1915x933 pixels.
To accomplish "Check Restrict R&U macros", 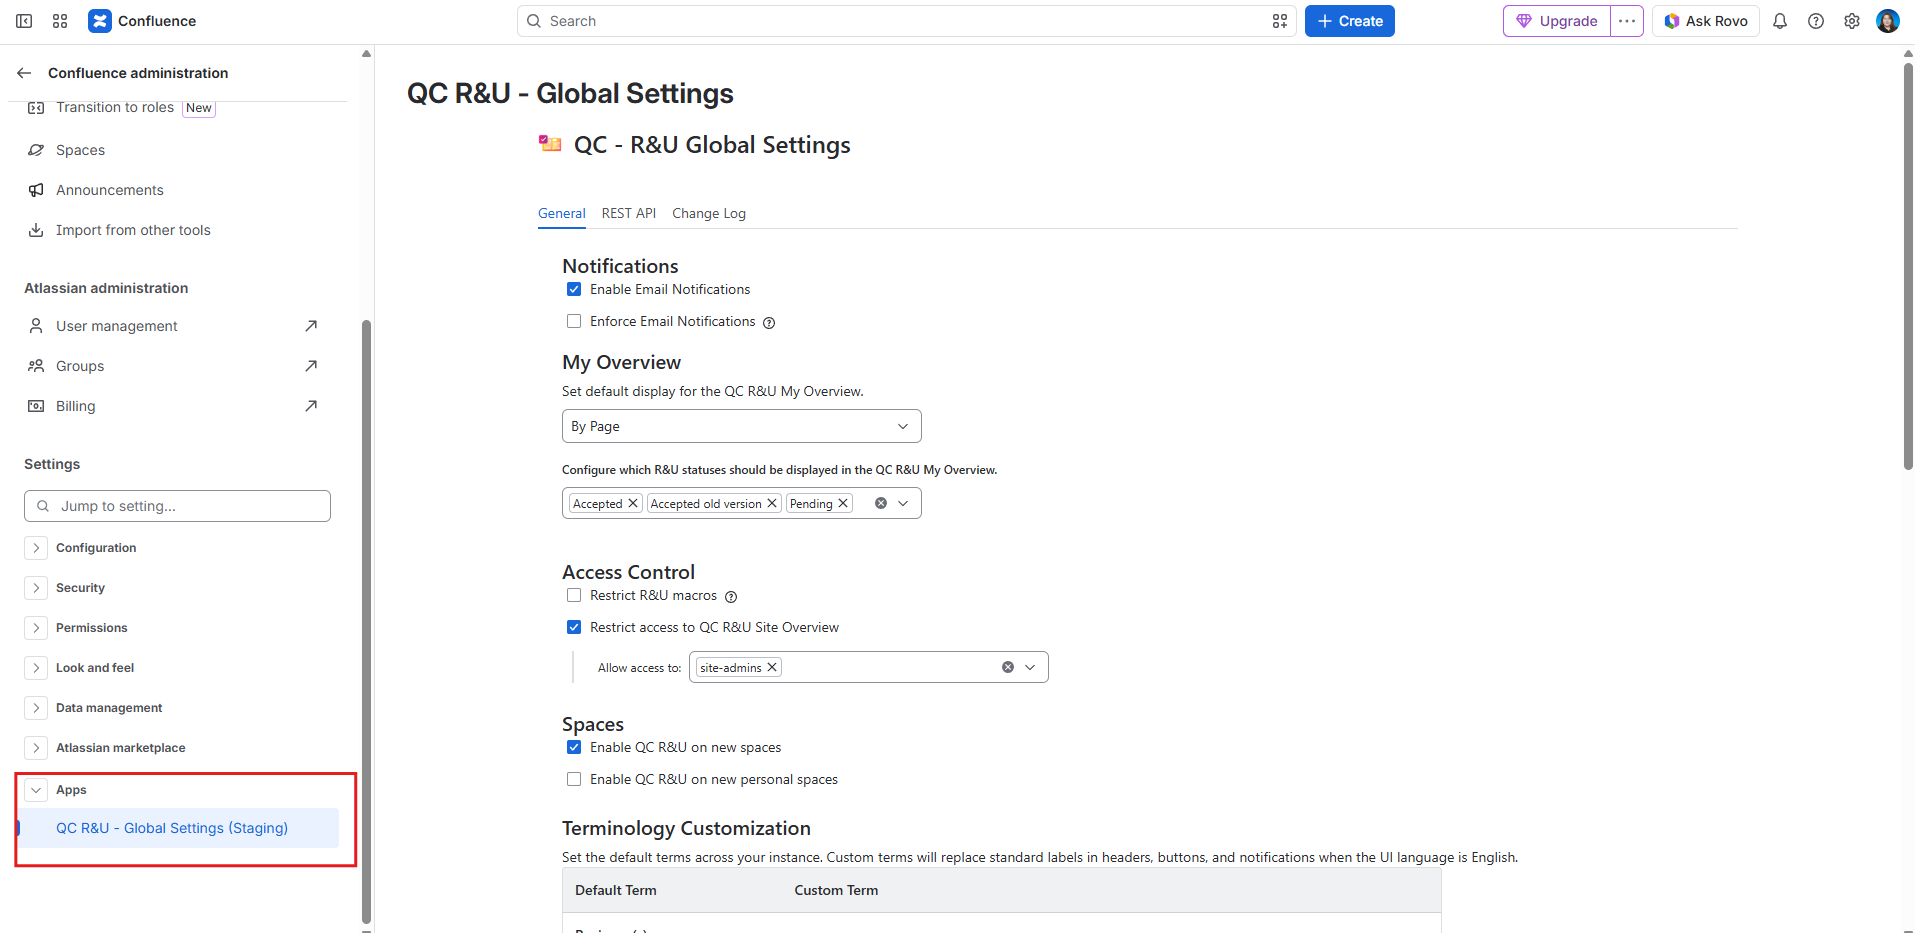I will (574, 595).
